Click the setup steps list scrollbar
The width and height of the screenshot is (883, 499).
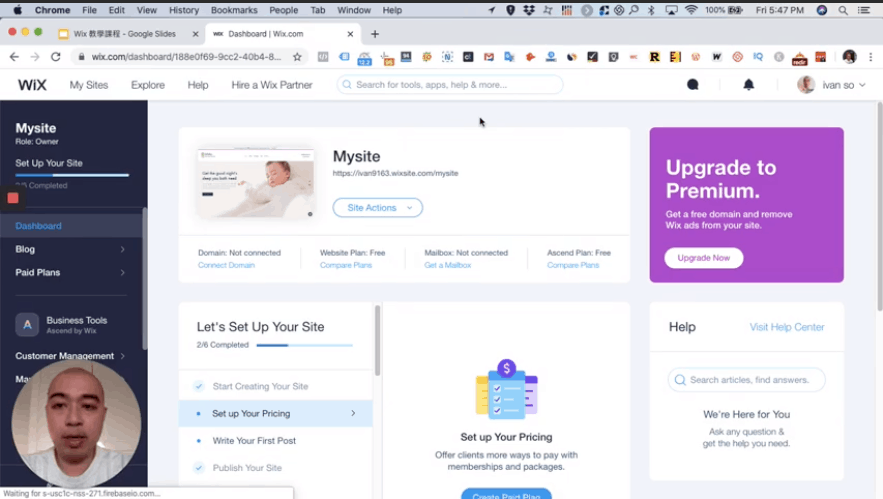377,341
